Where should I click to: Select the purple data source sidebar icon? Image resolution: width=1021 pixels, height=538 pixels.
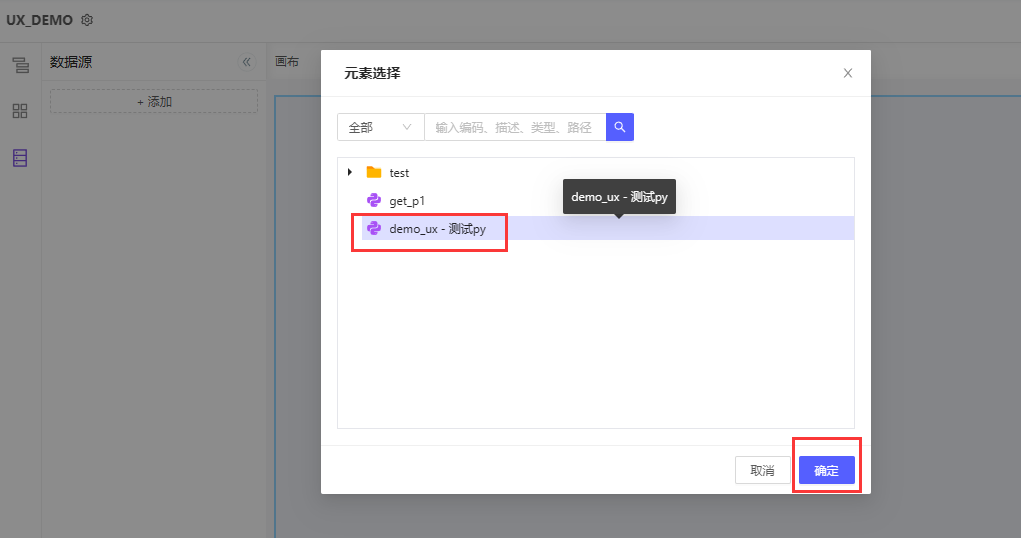coord(20,158)
